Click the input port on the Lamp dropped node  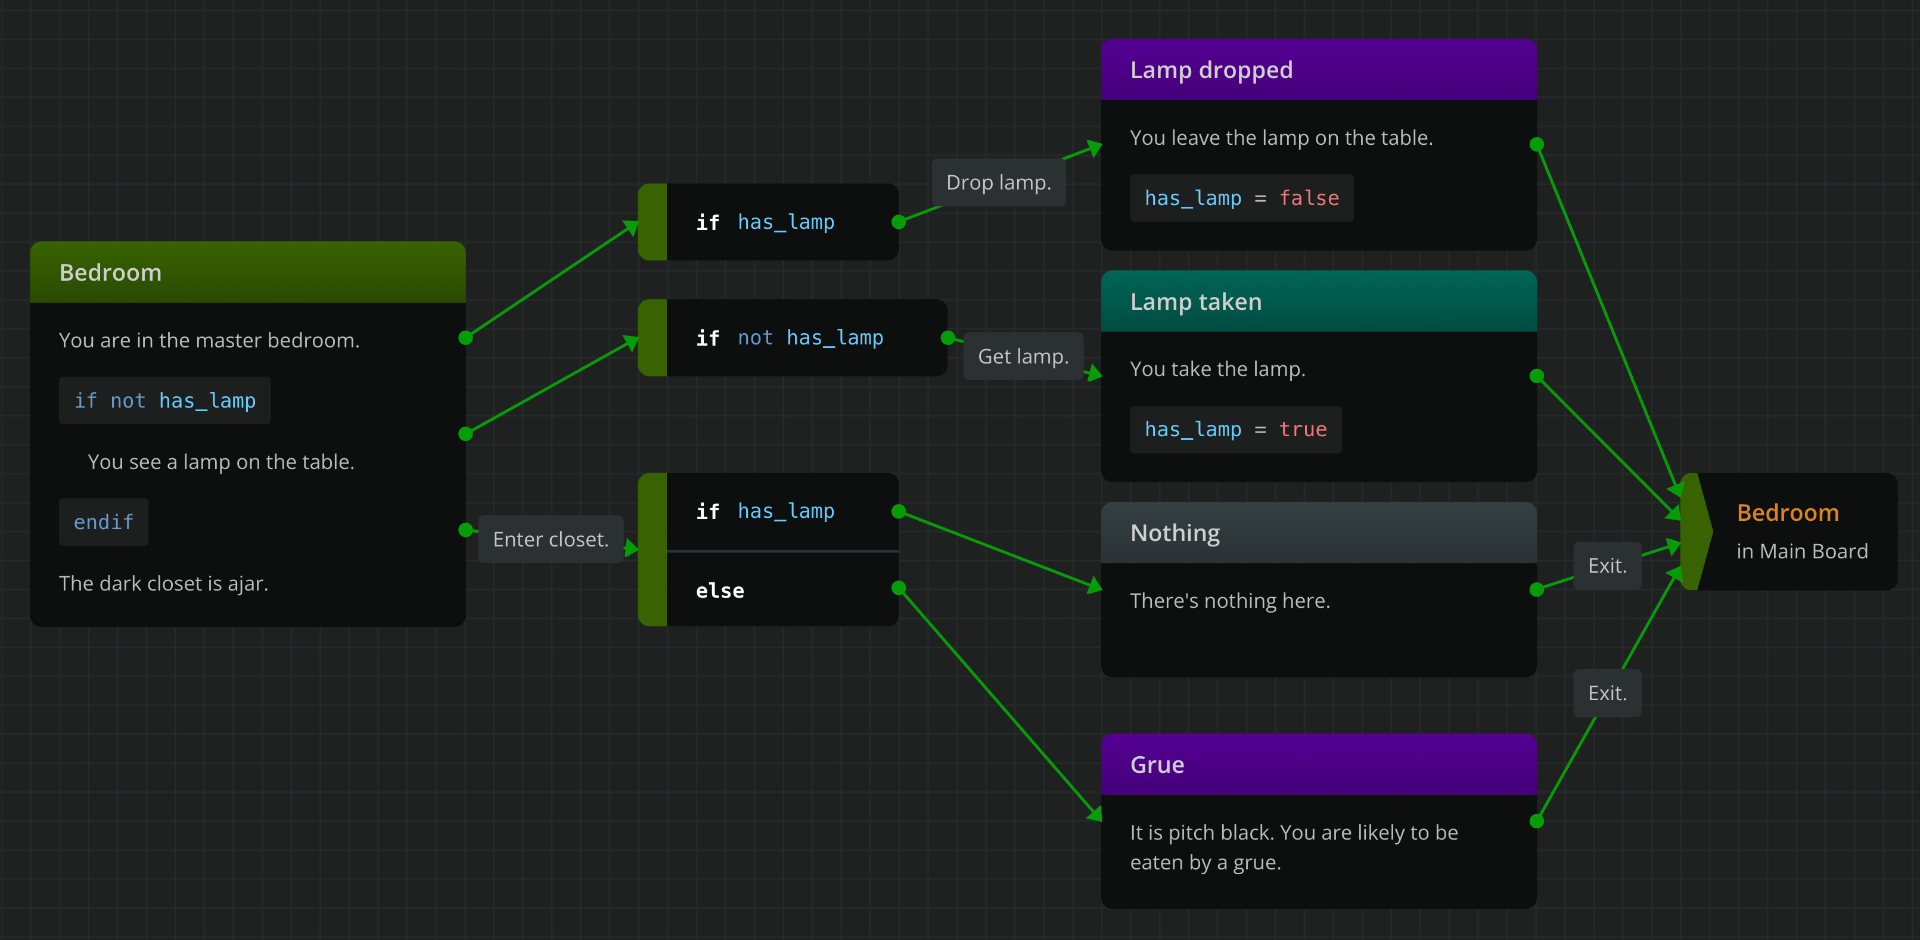[1097, 147]
